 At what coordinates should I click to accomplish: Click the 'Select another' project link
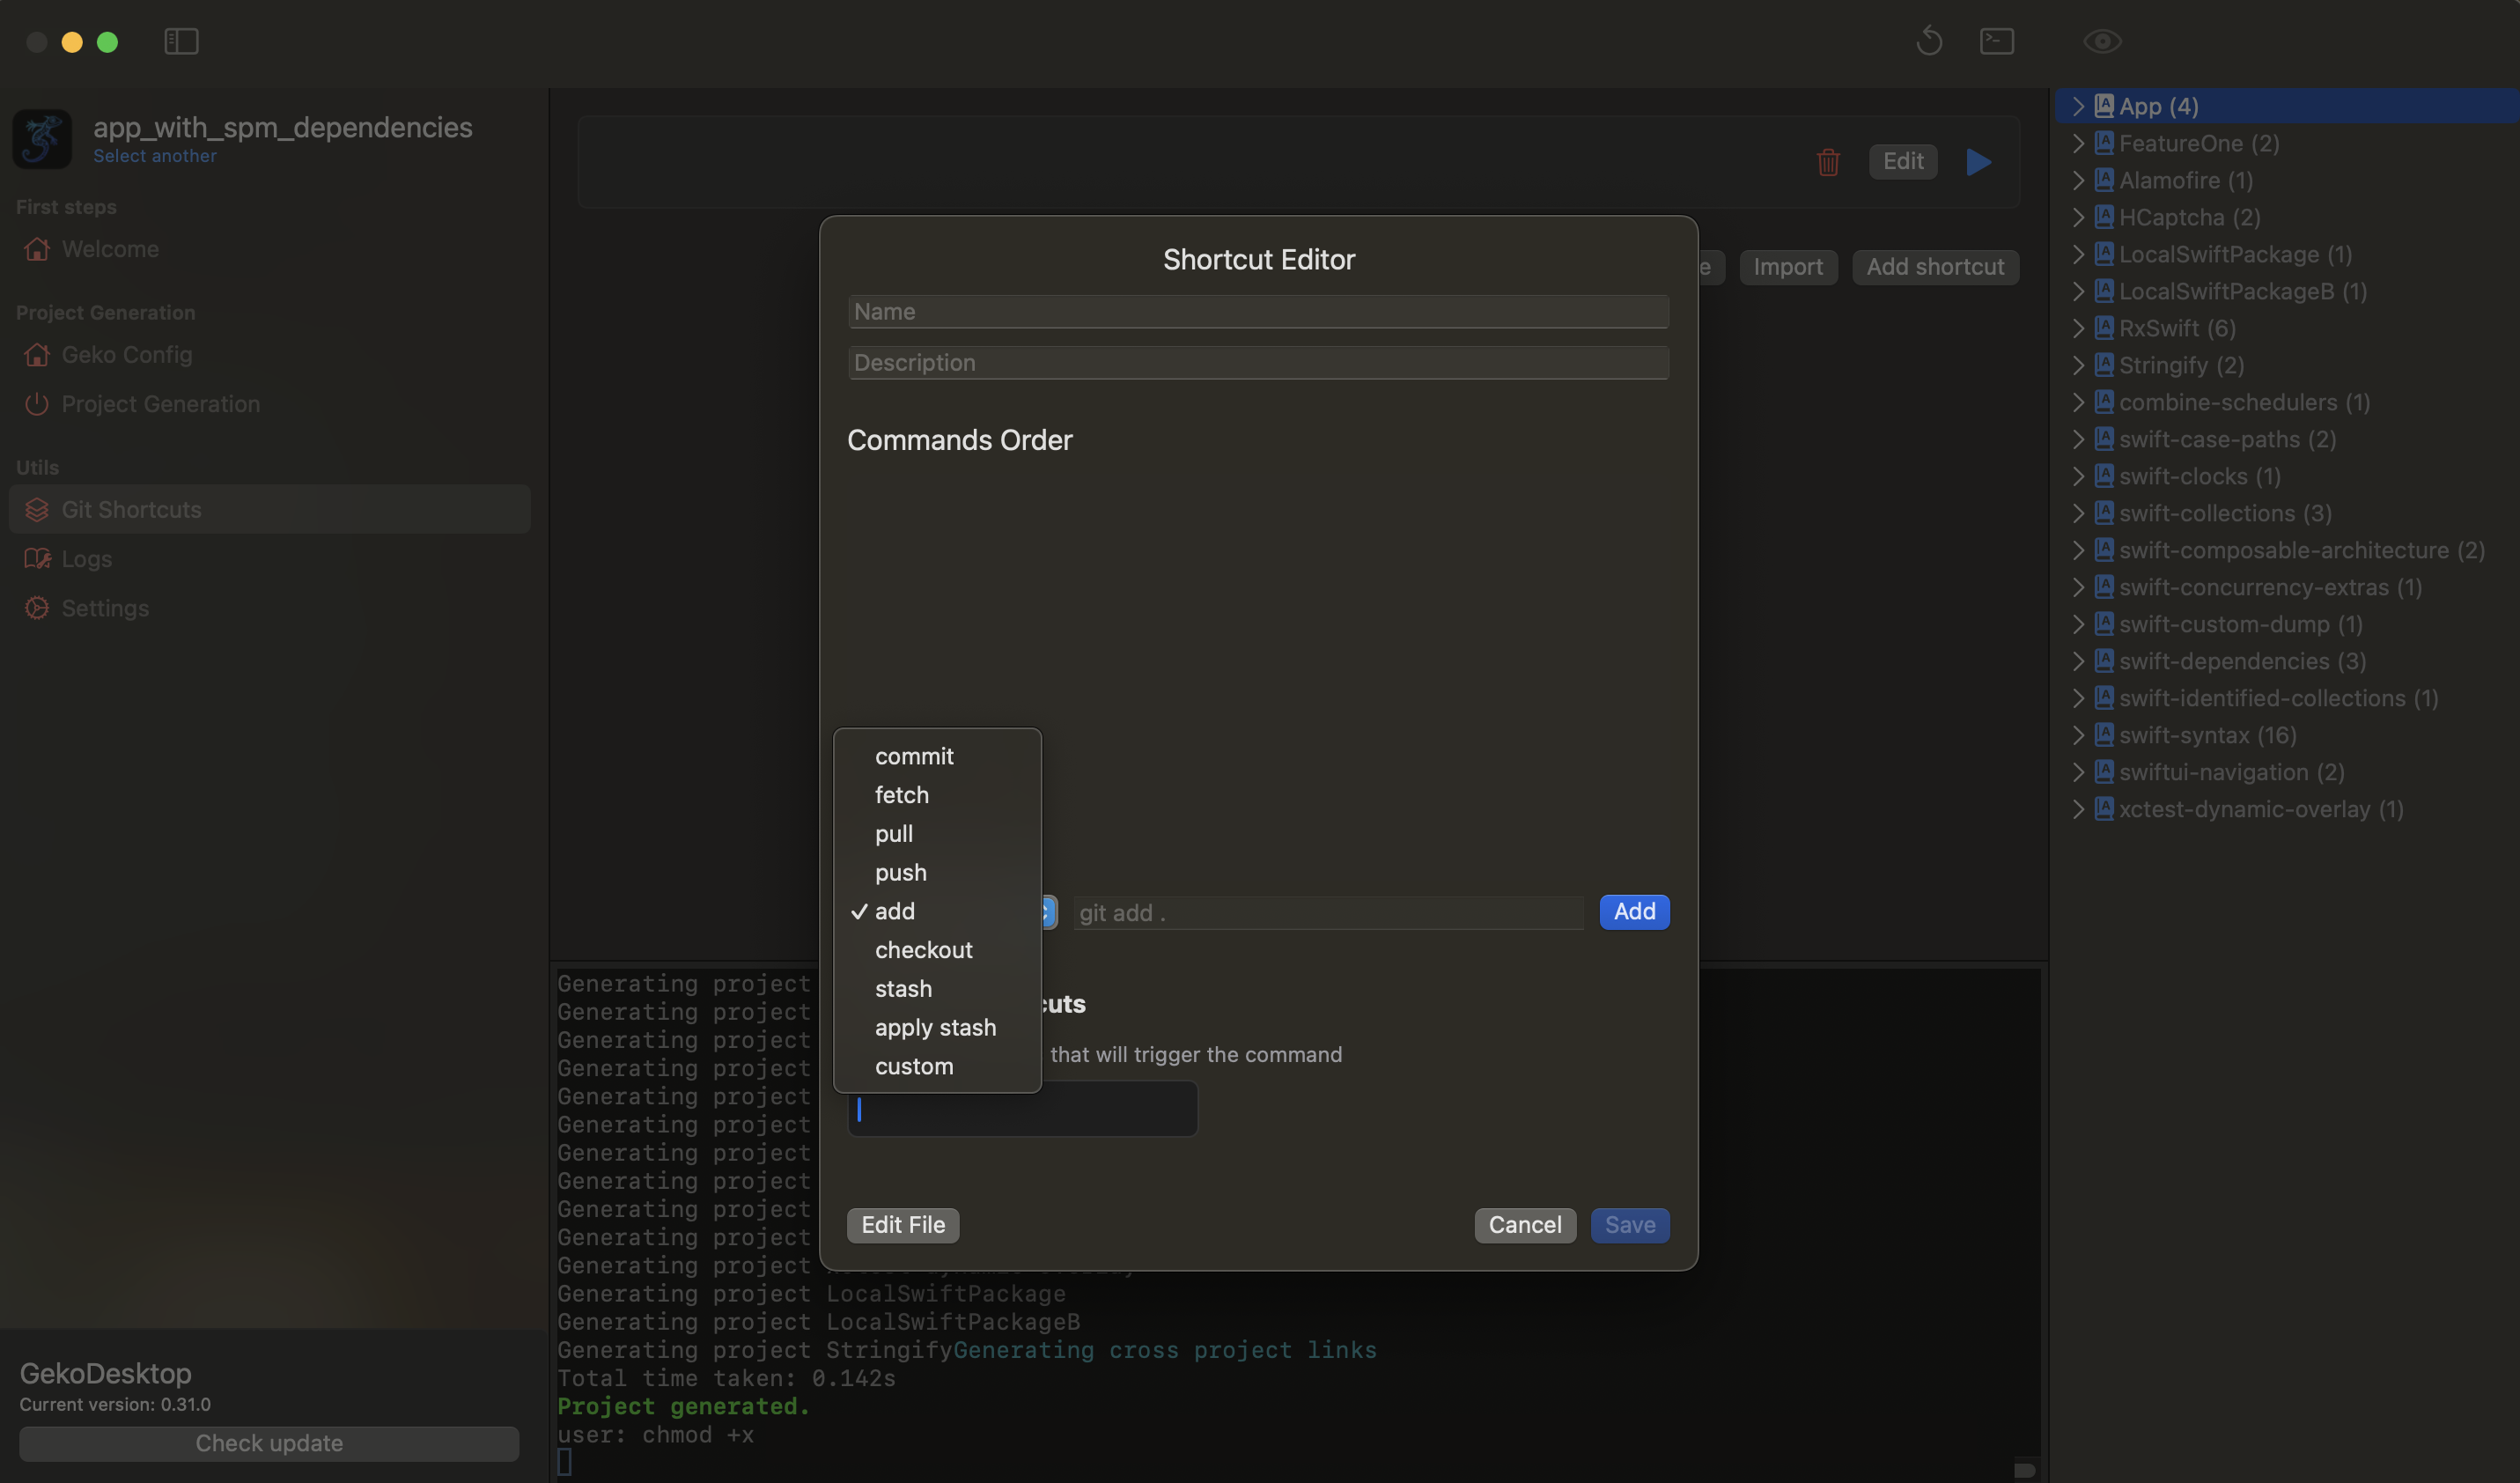[x=154, y=156]
